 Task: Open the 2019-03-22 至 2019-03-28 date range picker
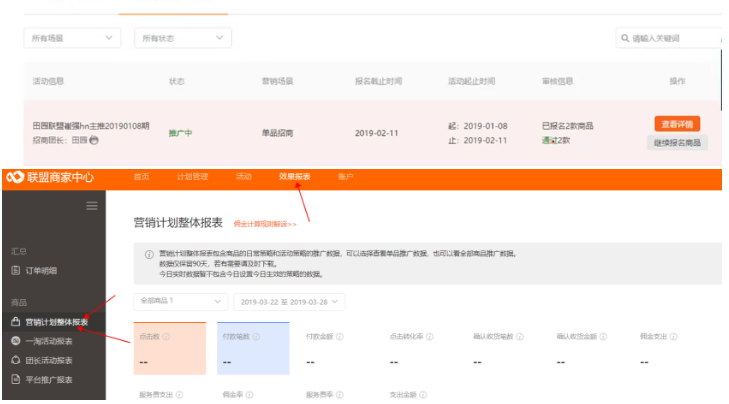click(x=289, y=302)
